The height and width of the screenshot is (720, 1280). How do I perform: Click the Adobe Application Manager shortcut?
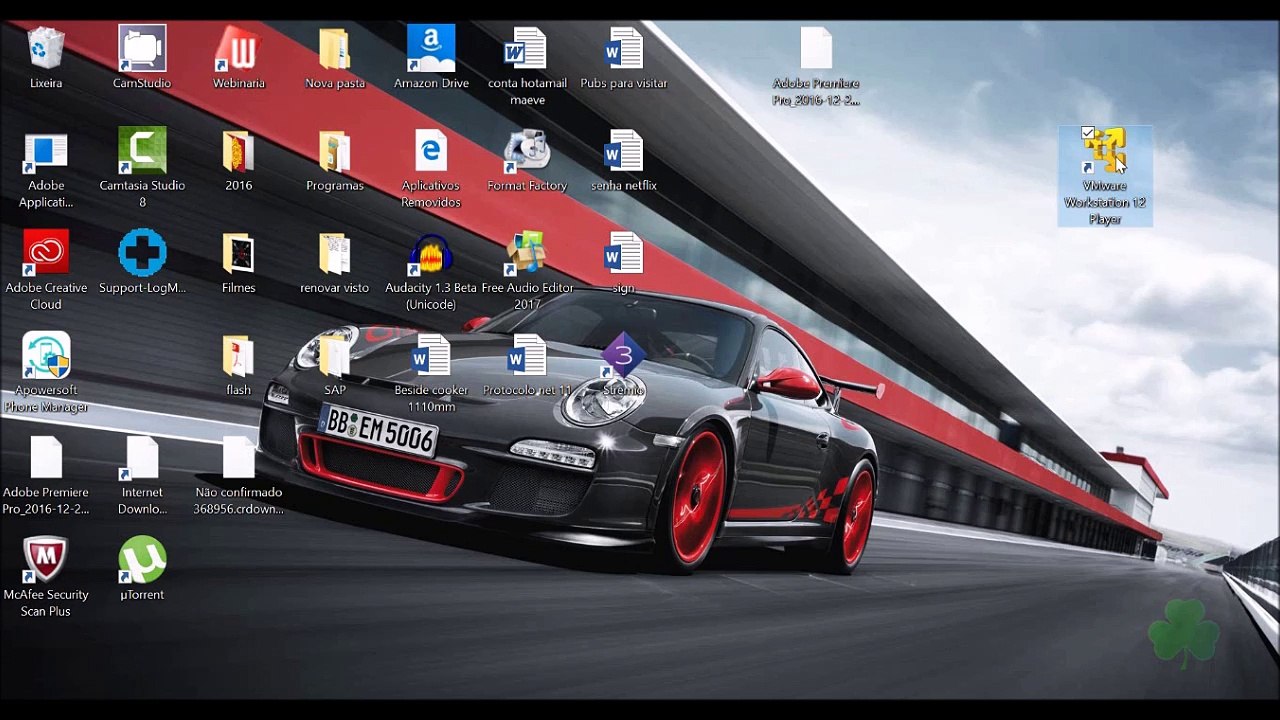46,151
